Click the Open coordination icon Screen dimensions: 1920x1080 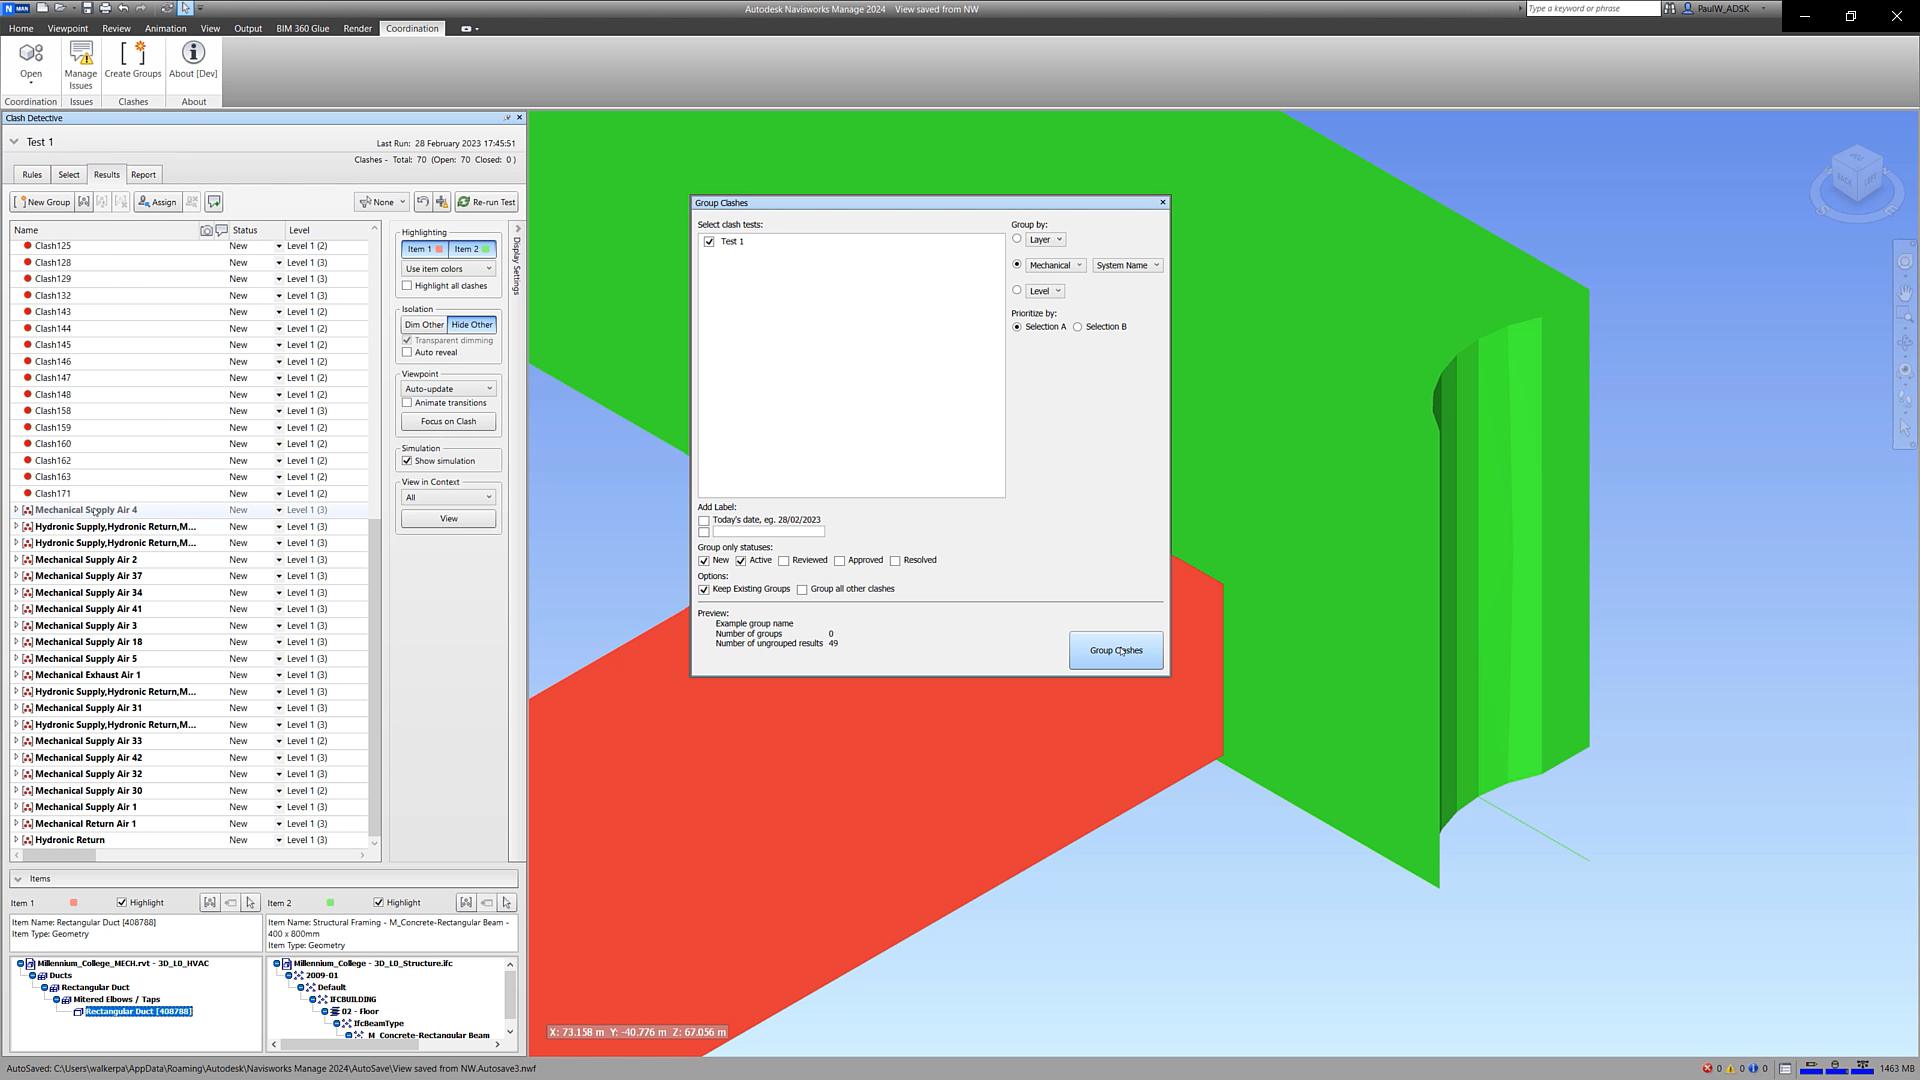point(31,54)
